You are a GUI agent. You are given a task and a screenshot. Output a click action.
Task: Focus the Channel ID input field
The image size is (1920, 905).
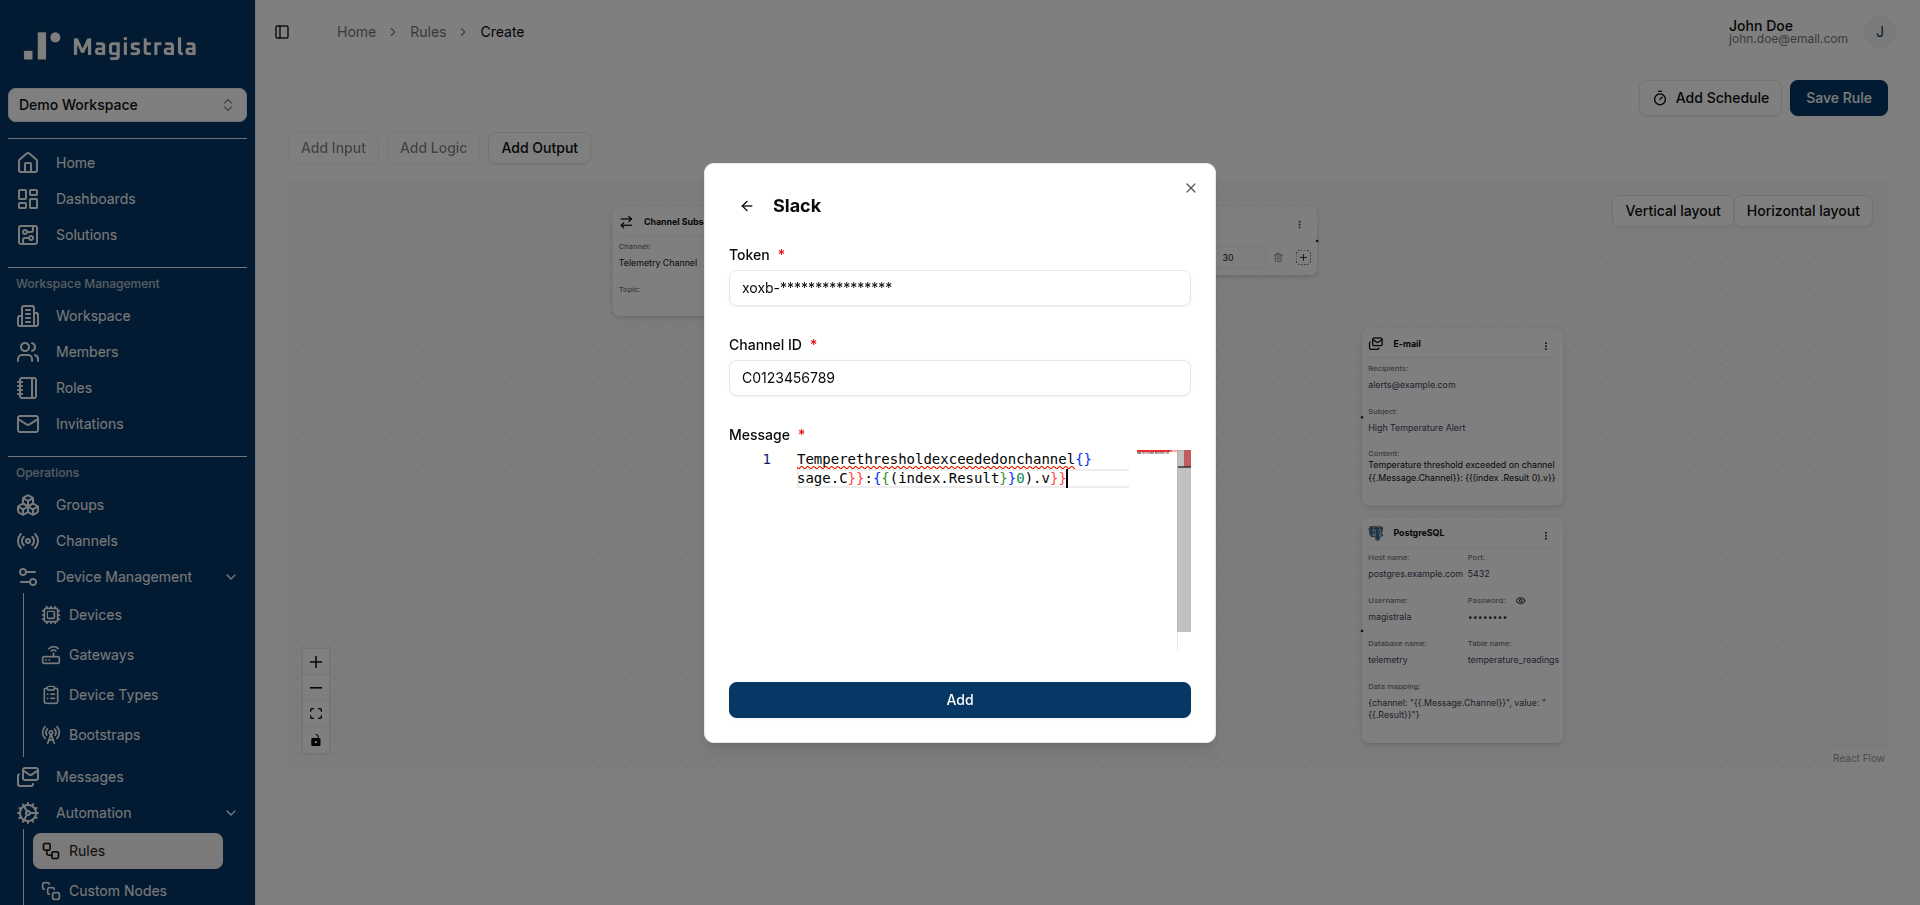point(960,378)
